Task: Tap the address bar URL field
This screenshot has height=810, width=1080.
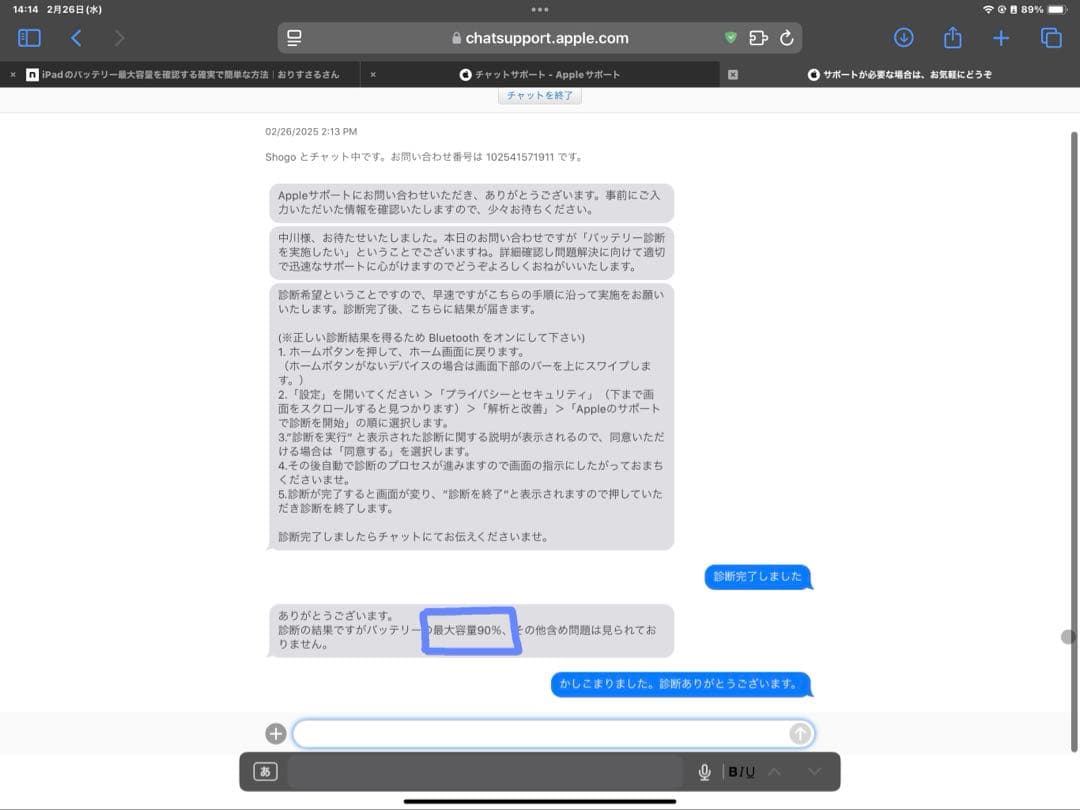Action: click(540, 38)
